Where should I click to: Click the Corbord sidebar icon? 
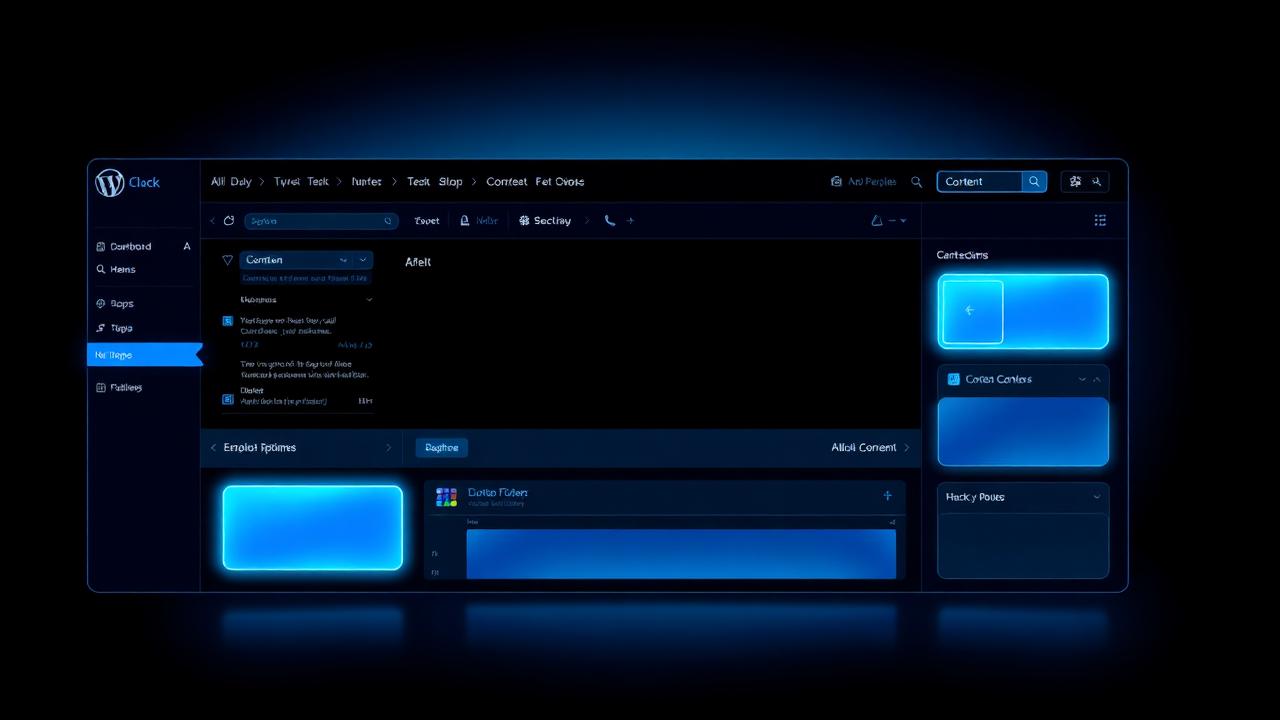tap(100, 246)
